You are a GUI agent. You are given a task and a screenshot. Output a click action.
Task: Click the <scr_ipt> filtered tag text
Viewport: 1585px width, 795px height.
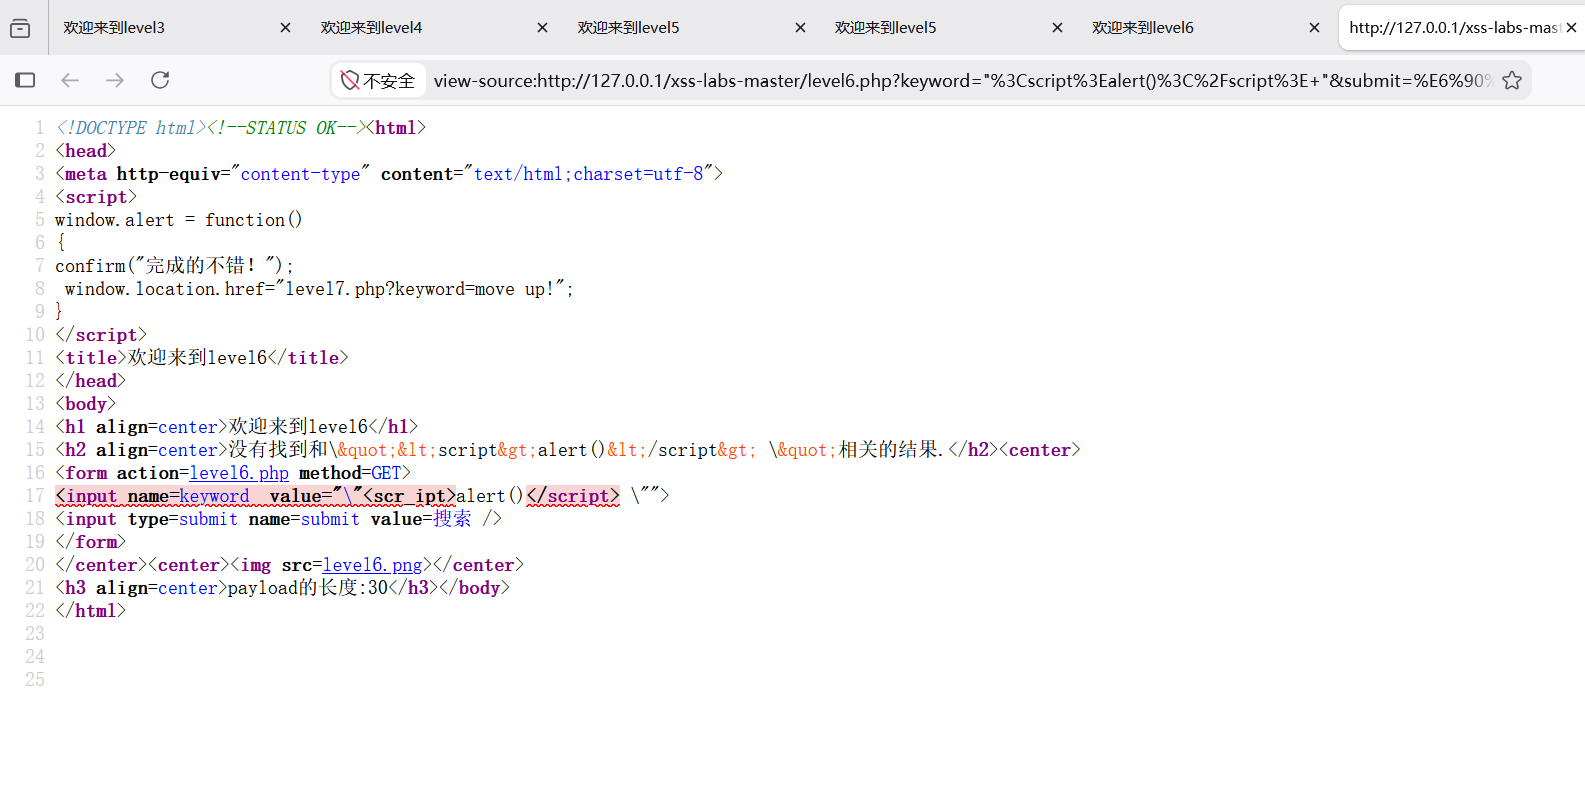(x=409, y=496)
